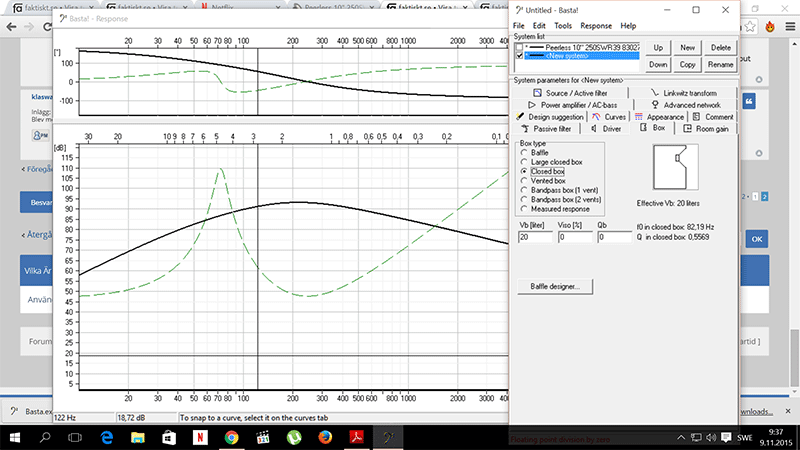Click the uTorrent taskbar icon

coord(294,437)
